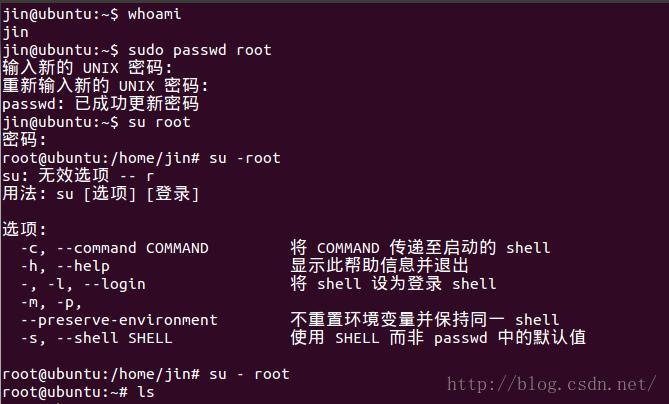Click the "重新输入新的 UNIX 密码:" line
Screen dimensions: 669x404
click(105, 86)
